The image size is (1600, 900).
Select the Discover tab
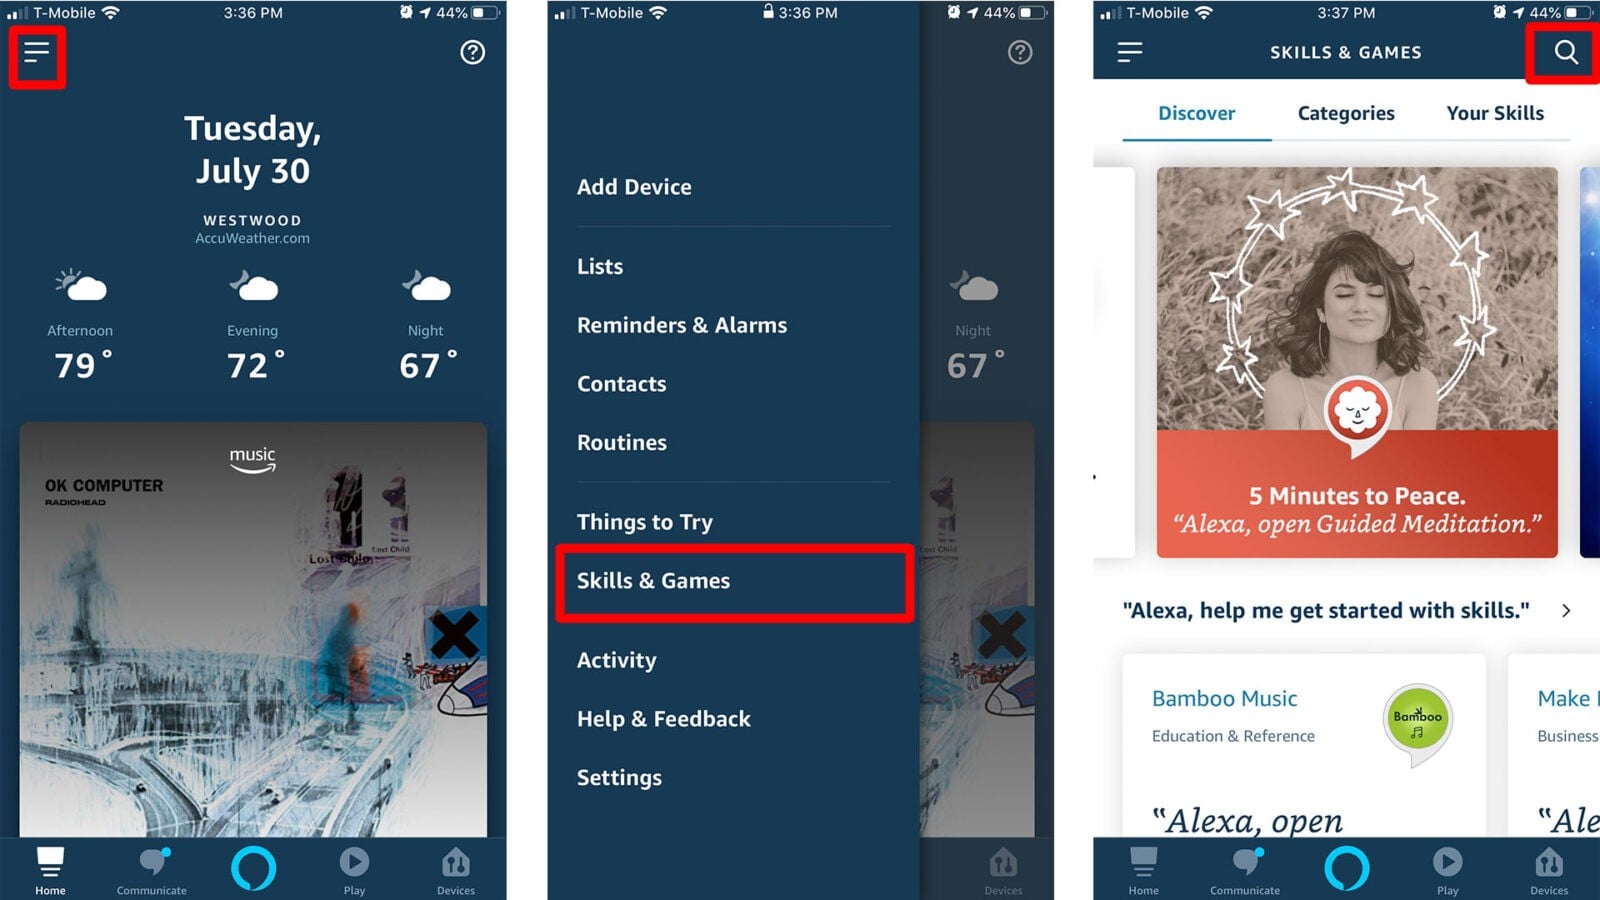click(1196, 113)
